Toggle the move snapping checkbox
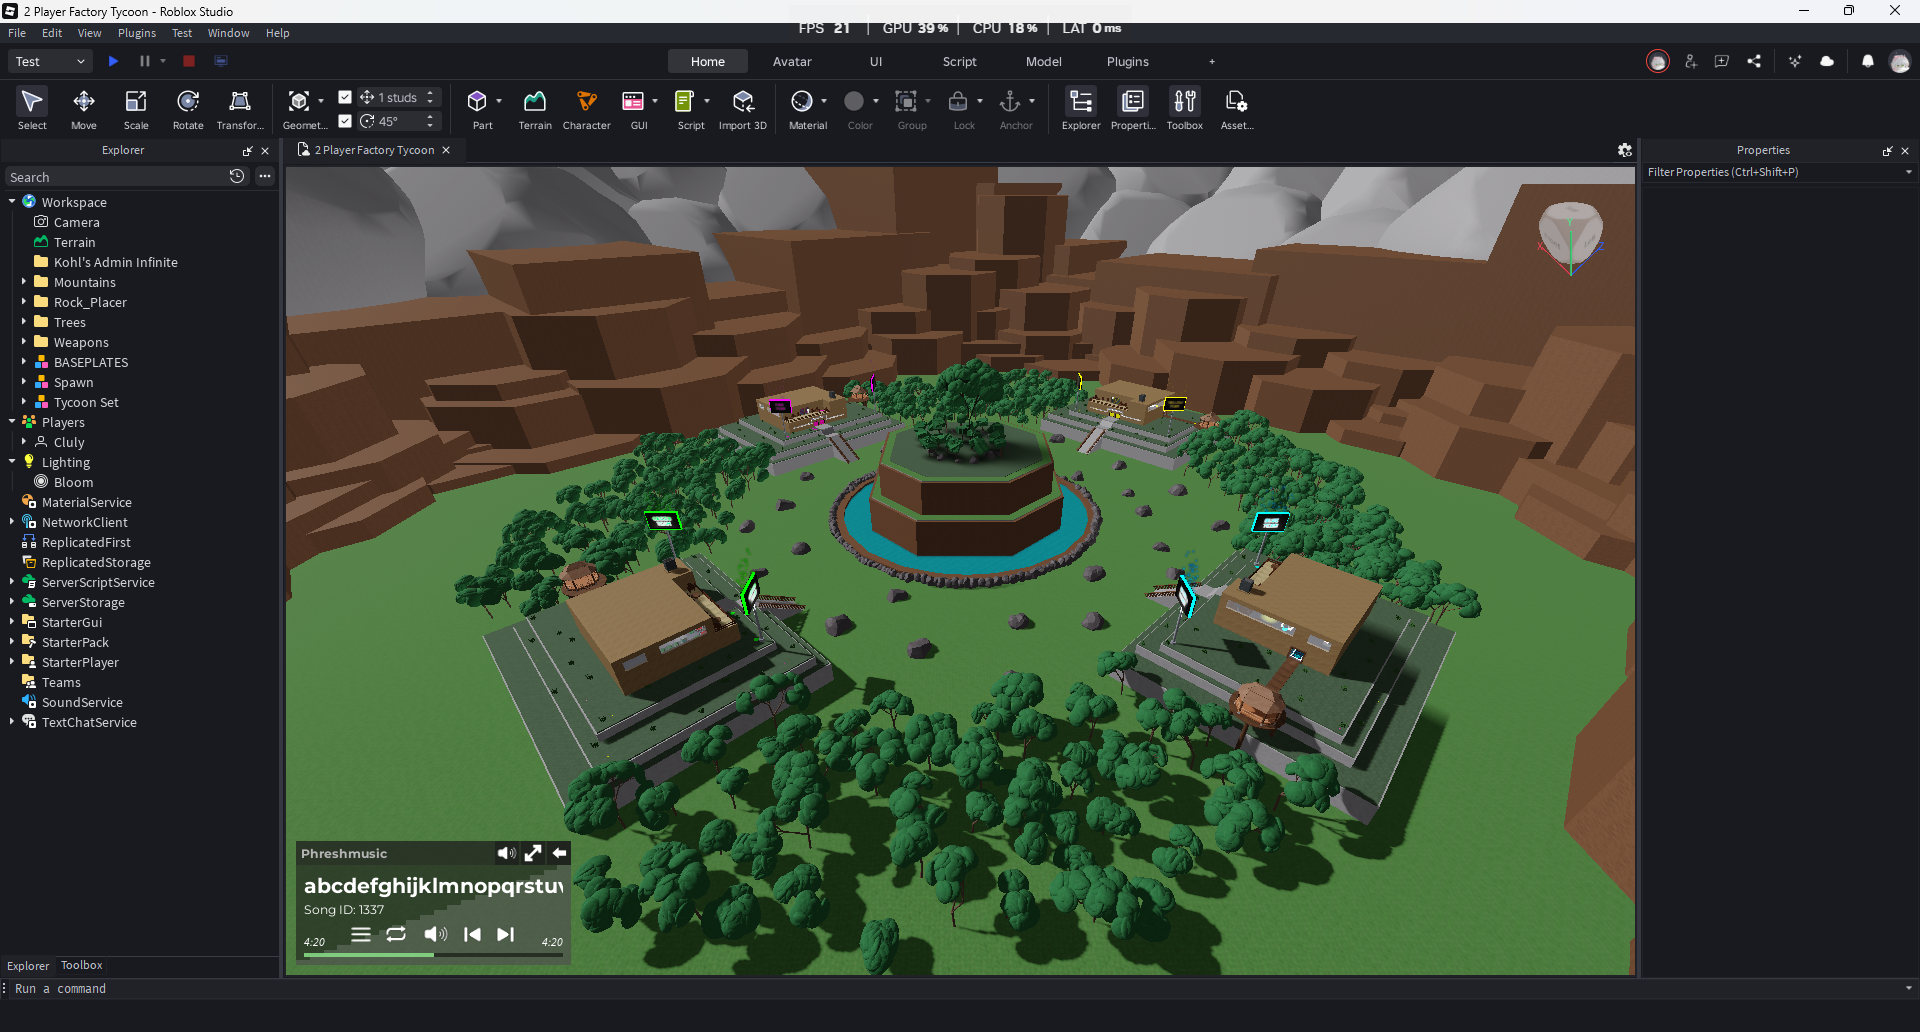Screen dimensions: 1920x1032 [345, 97]
